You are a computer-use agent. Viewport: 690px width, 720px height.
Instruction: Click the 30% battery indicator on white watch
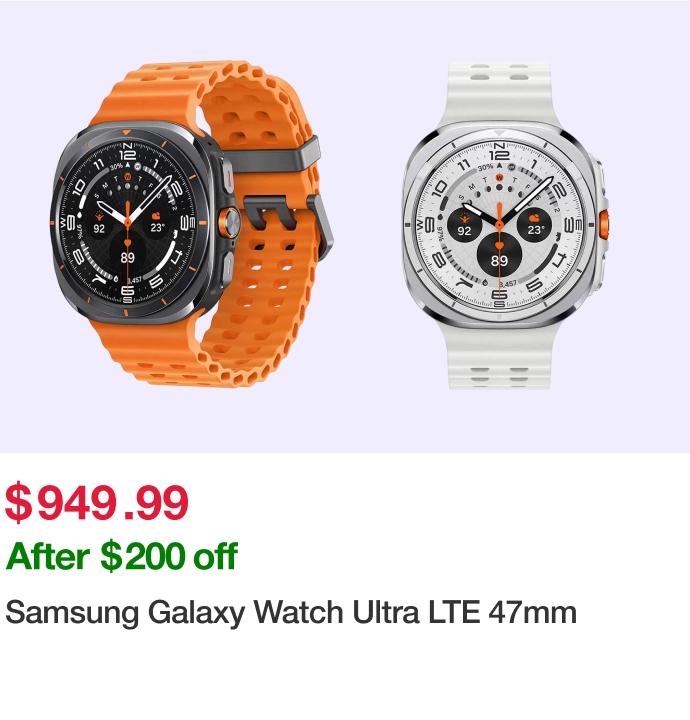point(486,168)
